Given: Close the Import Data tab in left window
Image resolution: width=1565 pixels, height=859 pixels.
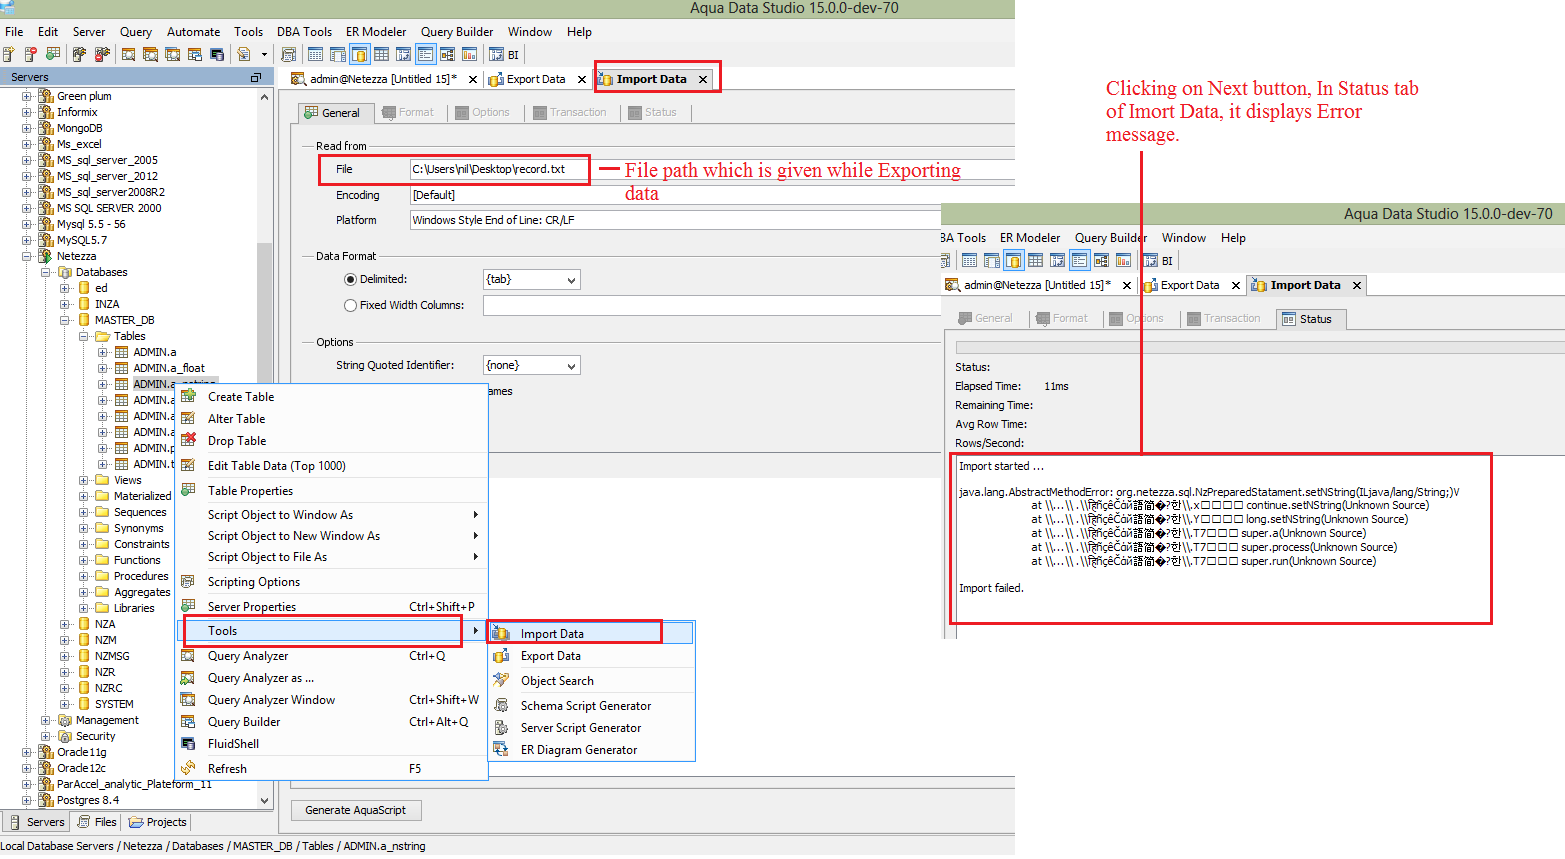Looking at the screenshot, I should tap(703, 79).
